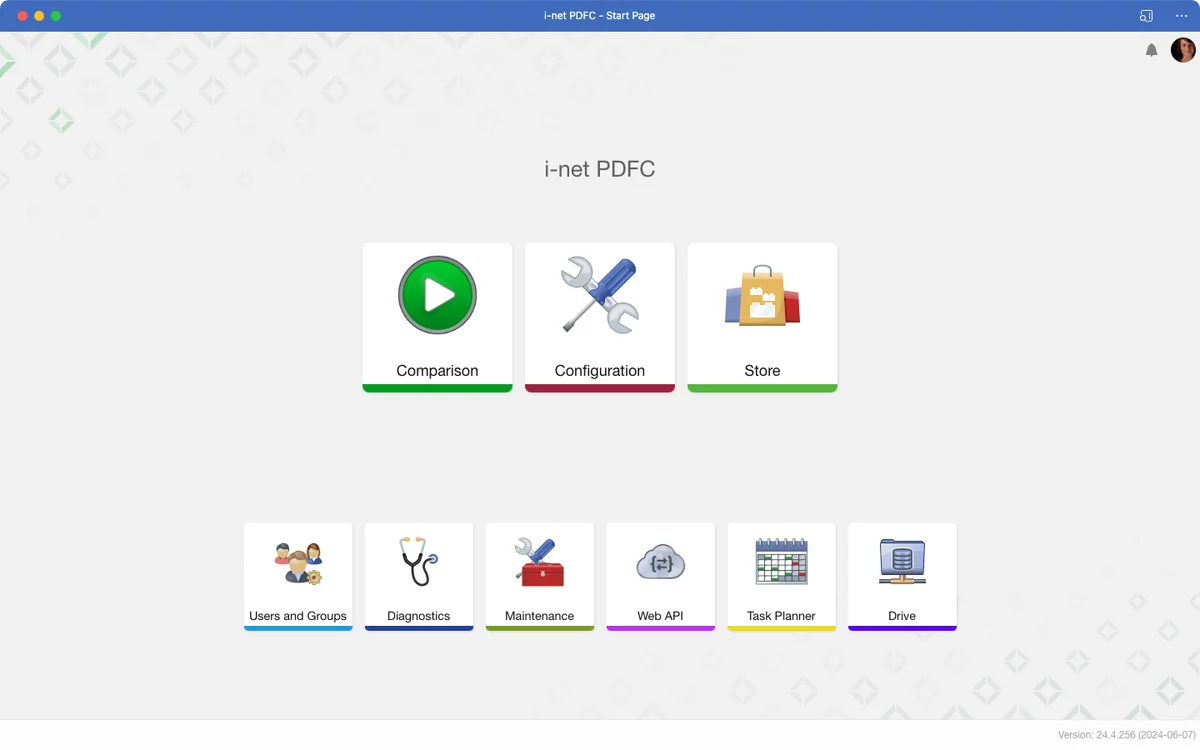Click the "i-net PDFC" page heading
The height and width of the screenshot is (750, 1200).
click(x=599, y=169)
